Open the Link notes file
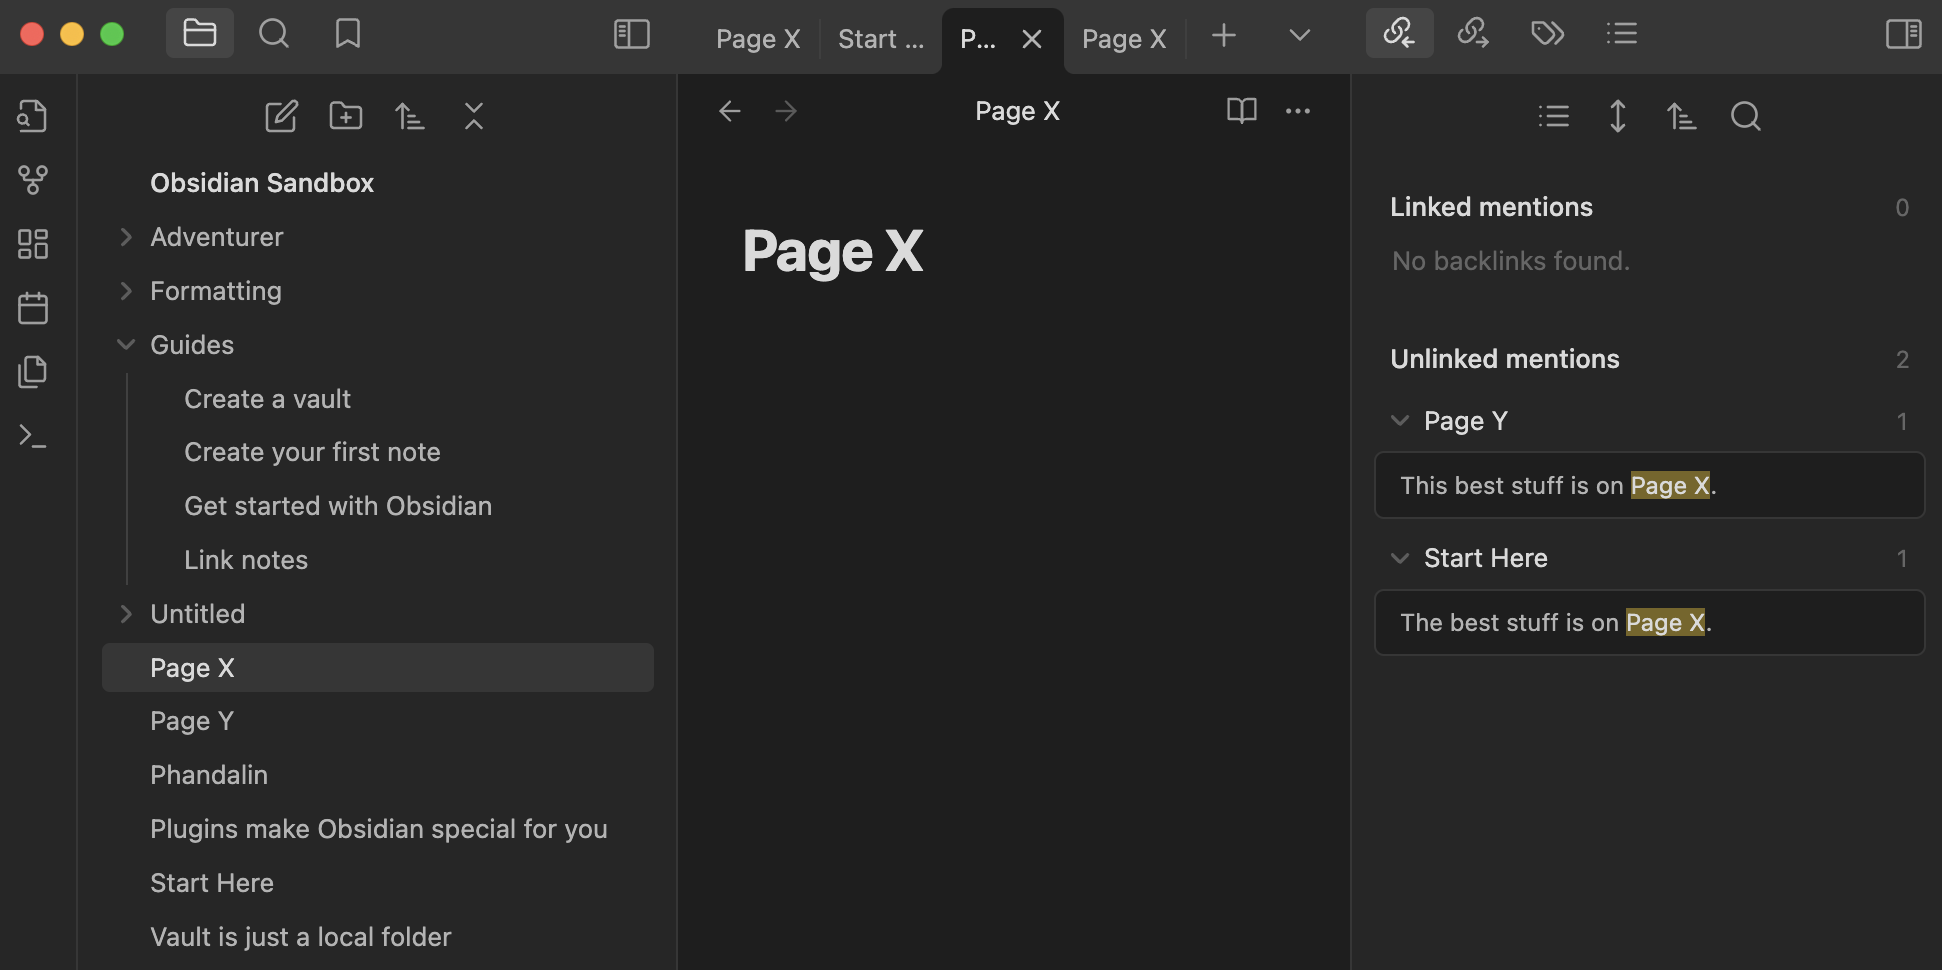Viewport: 1942px width, 970px height. tap(246, 560)
